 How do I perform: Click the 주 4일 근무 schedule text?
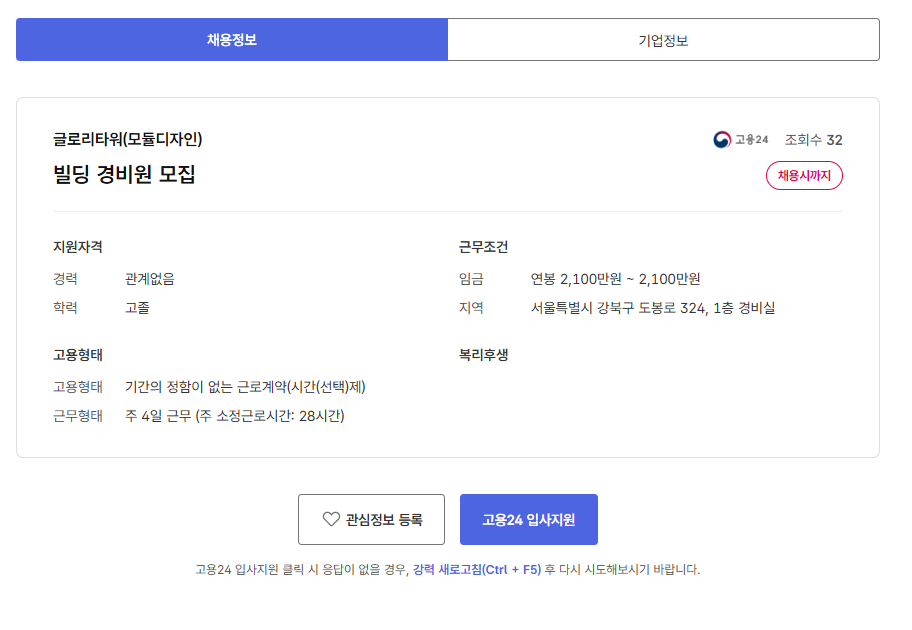(158, 416)
